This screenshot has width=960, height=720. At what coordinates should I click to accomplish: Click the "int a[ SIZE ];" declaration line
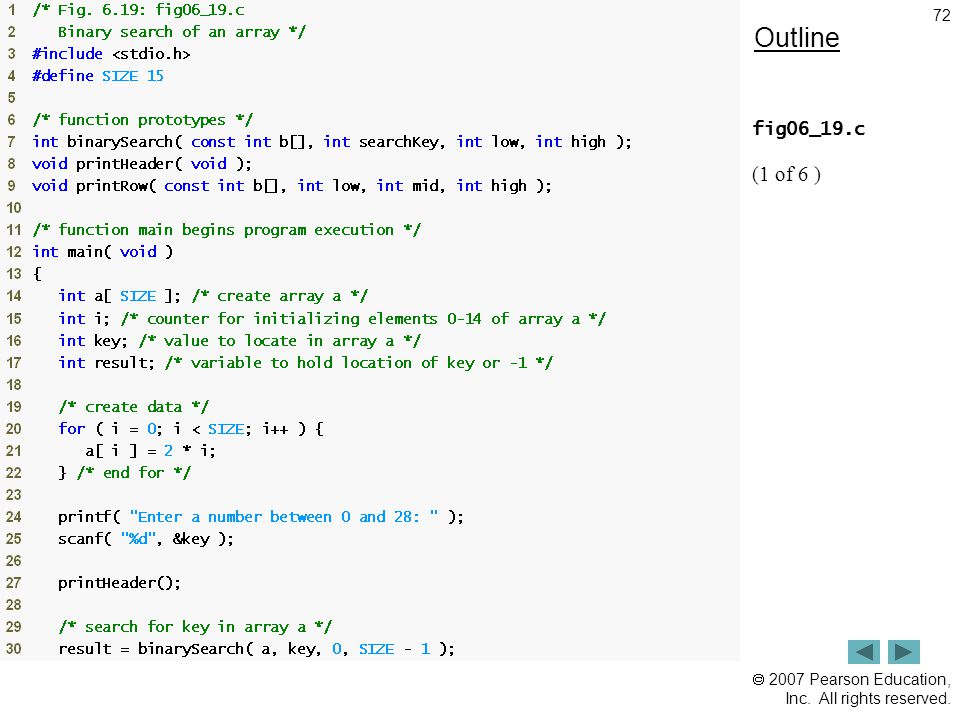coord(213,296)
